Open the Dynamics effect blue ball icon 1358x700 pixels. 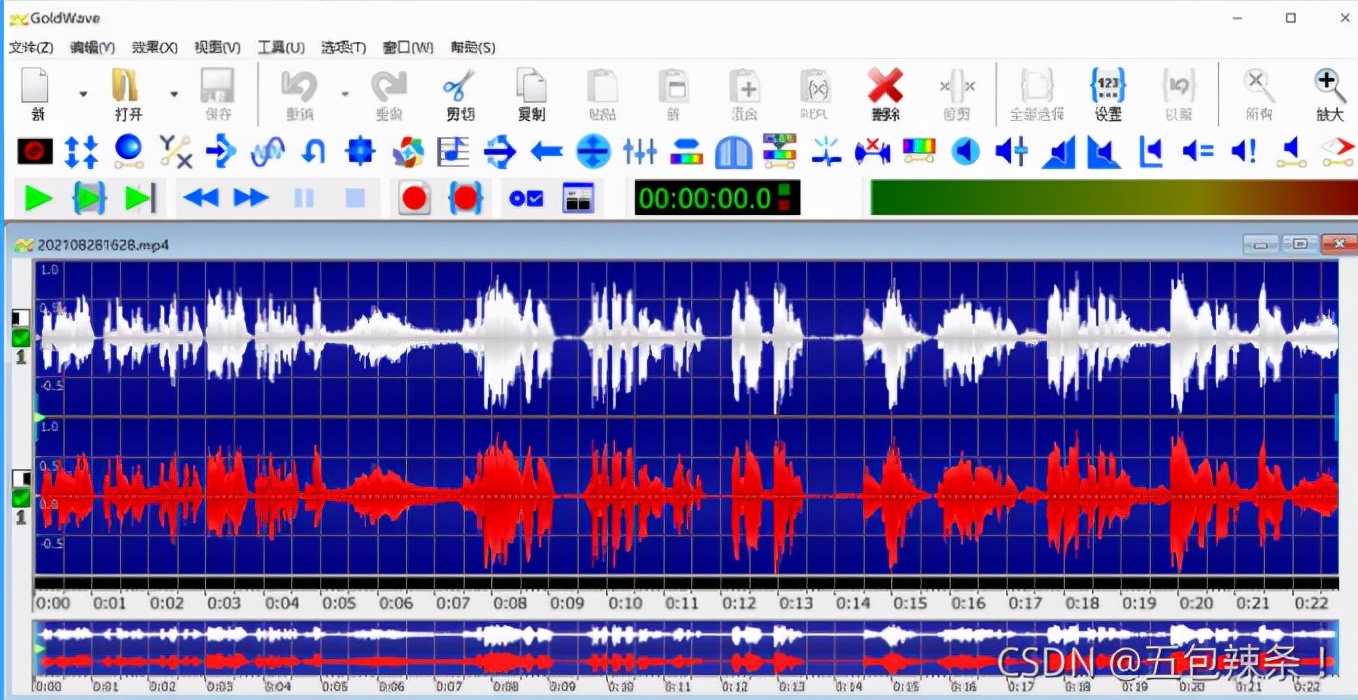click(128, 151)
